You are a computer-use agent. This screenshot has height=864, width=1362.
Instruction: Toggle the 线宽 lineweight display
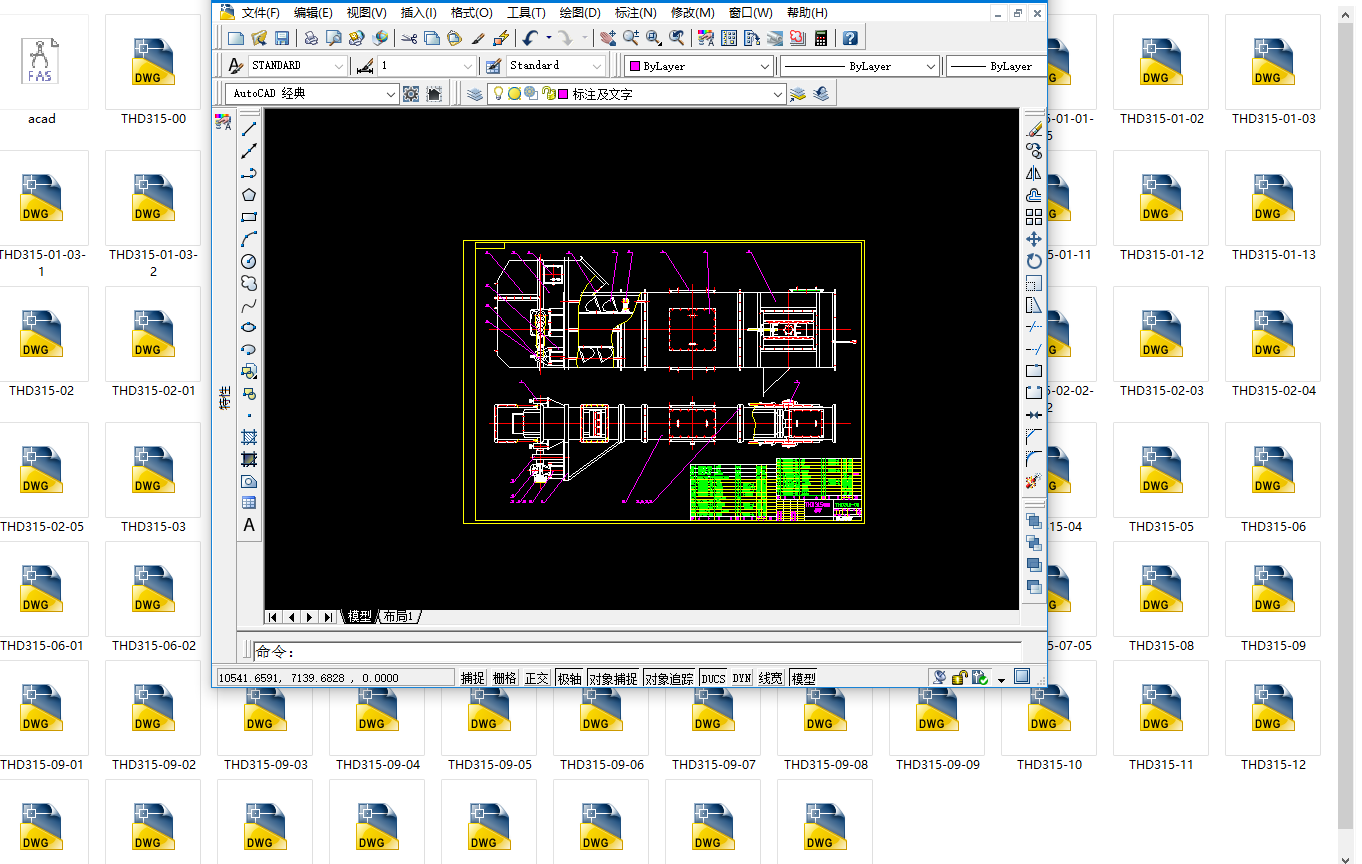click(770, 678)
